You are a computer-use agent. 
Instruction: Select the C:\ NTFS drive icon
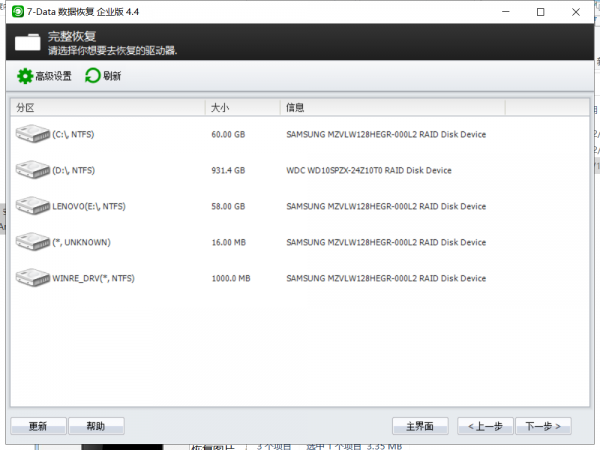coord(33,134)
